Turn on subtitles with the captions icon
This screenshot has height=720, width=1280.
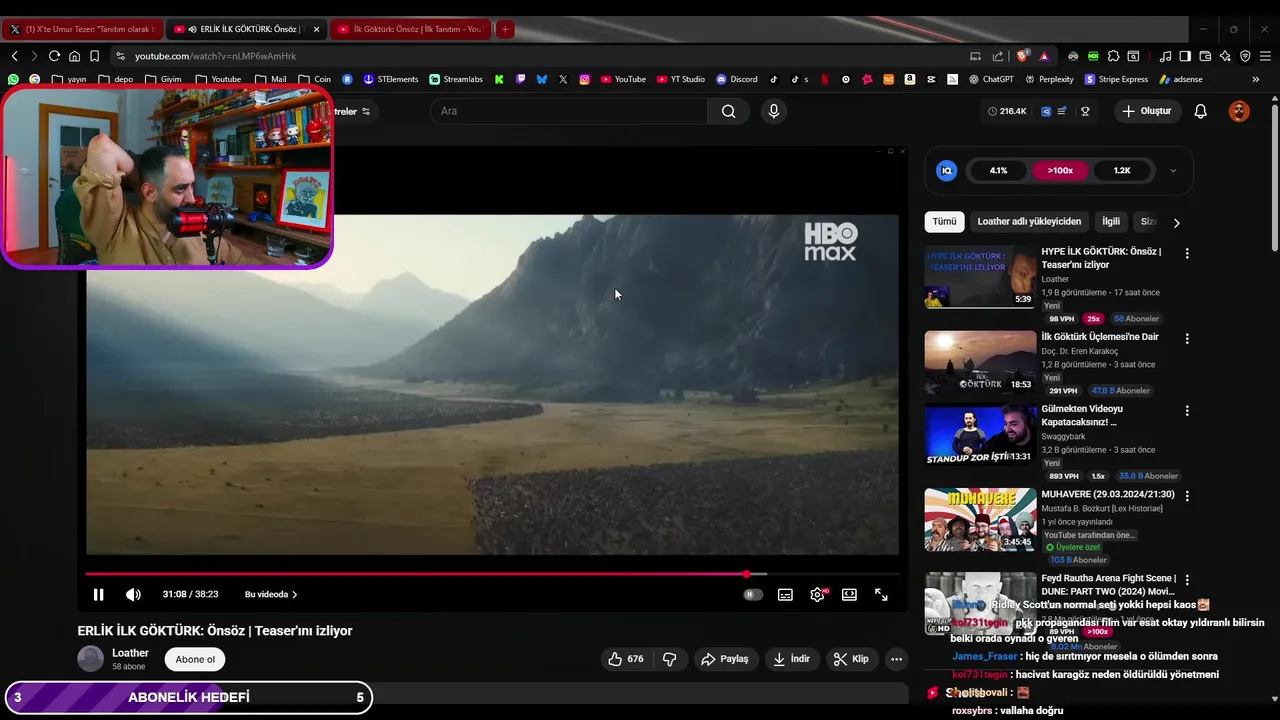pyautogui.click(x=785, y=594)
